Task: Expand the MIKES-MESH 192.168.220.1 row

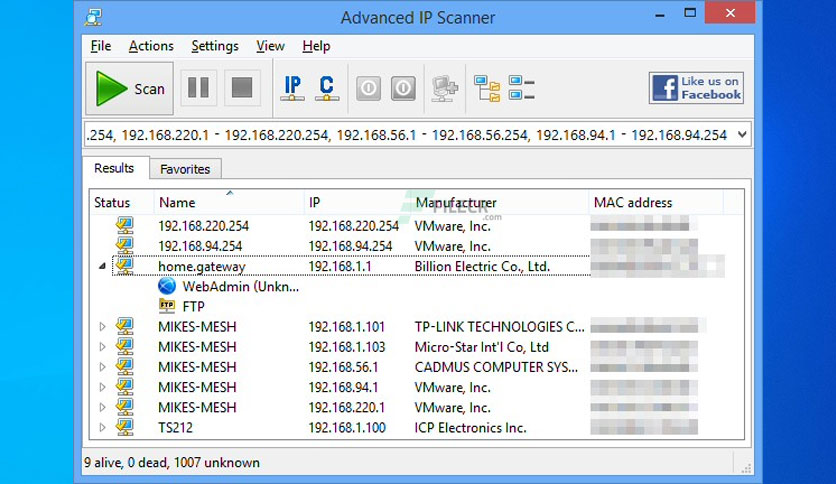Action: pos(102,407)
